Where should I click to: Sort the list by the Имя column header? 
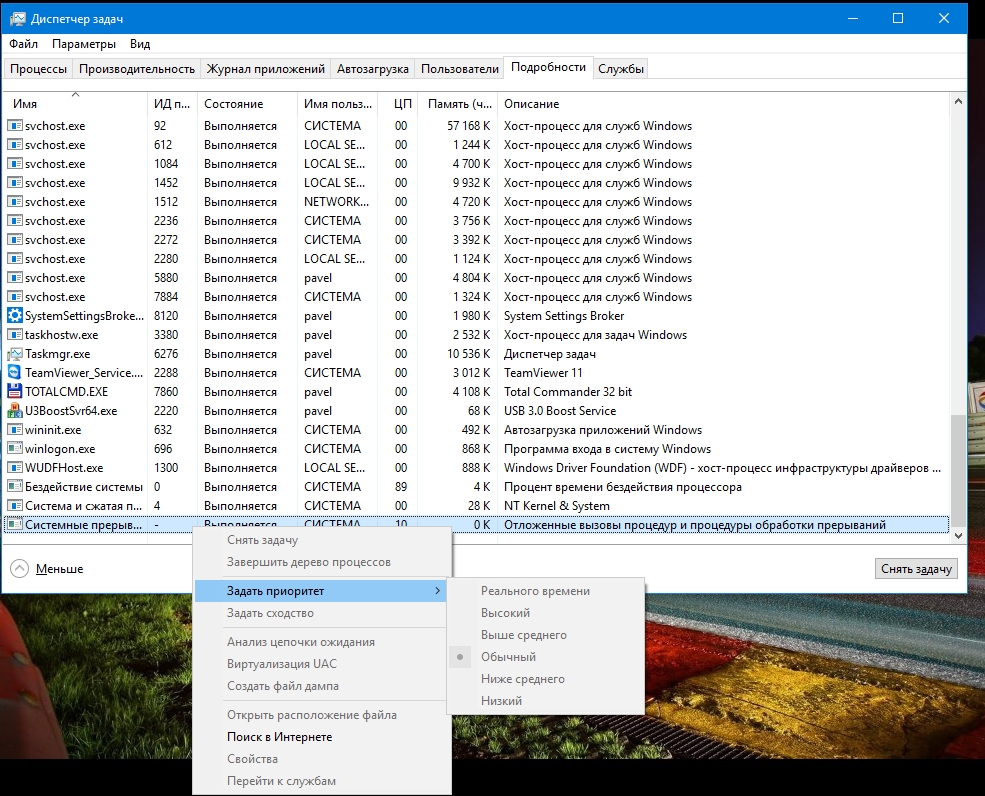pyautogui.click(x=25, y=104)
